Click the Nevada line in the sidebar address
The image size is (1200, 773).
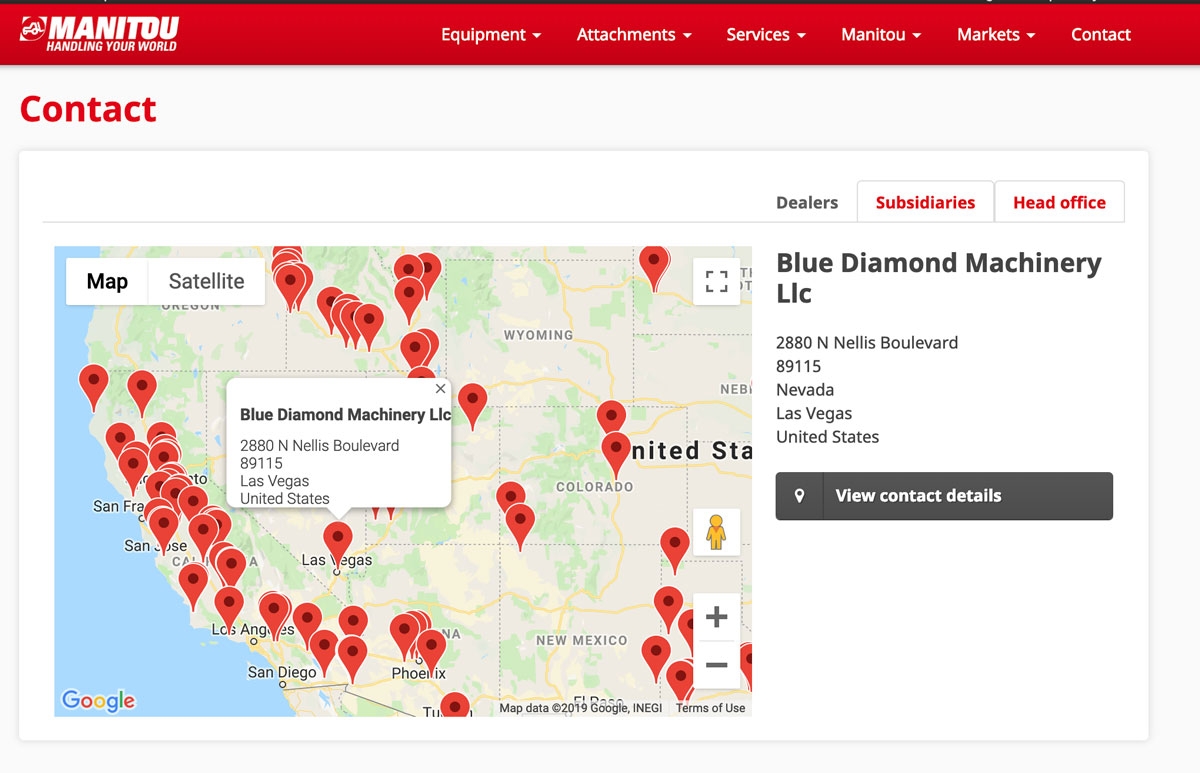point(805,390)
